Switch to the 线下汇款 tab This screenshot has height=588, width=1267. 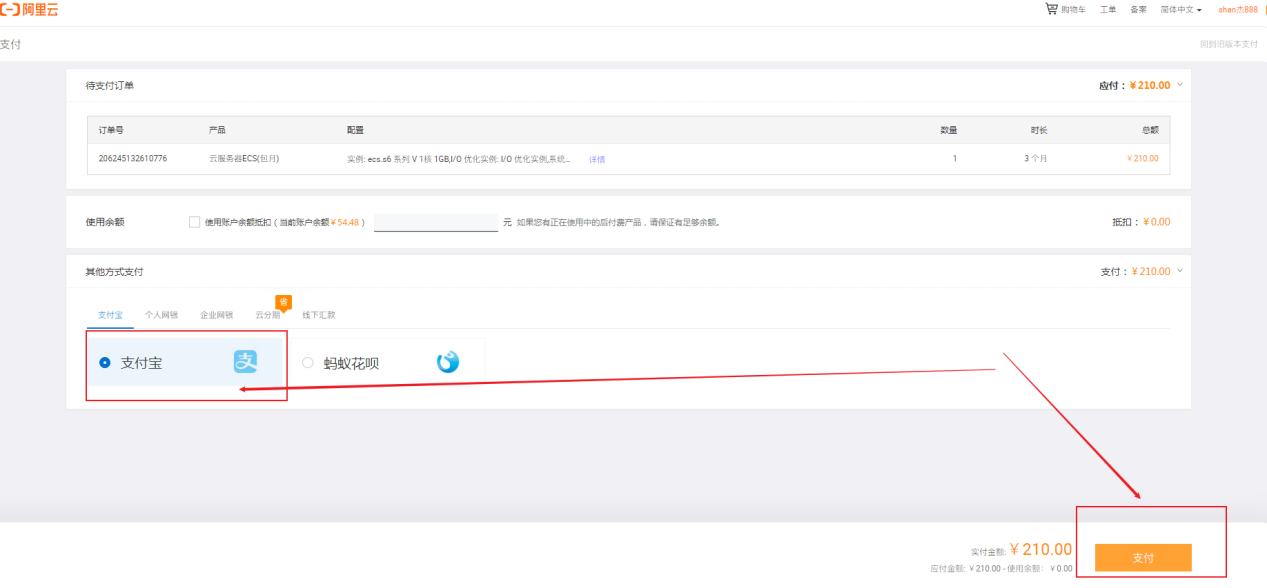pyautogui.click(x=319, y=315)
